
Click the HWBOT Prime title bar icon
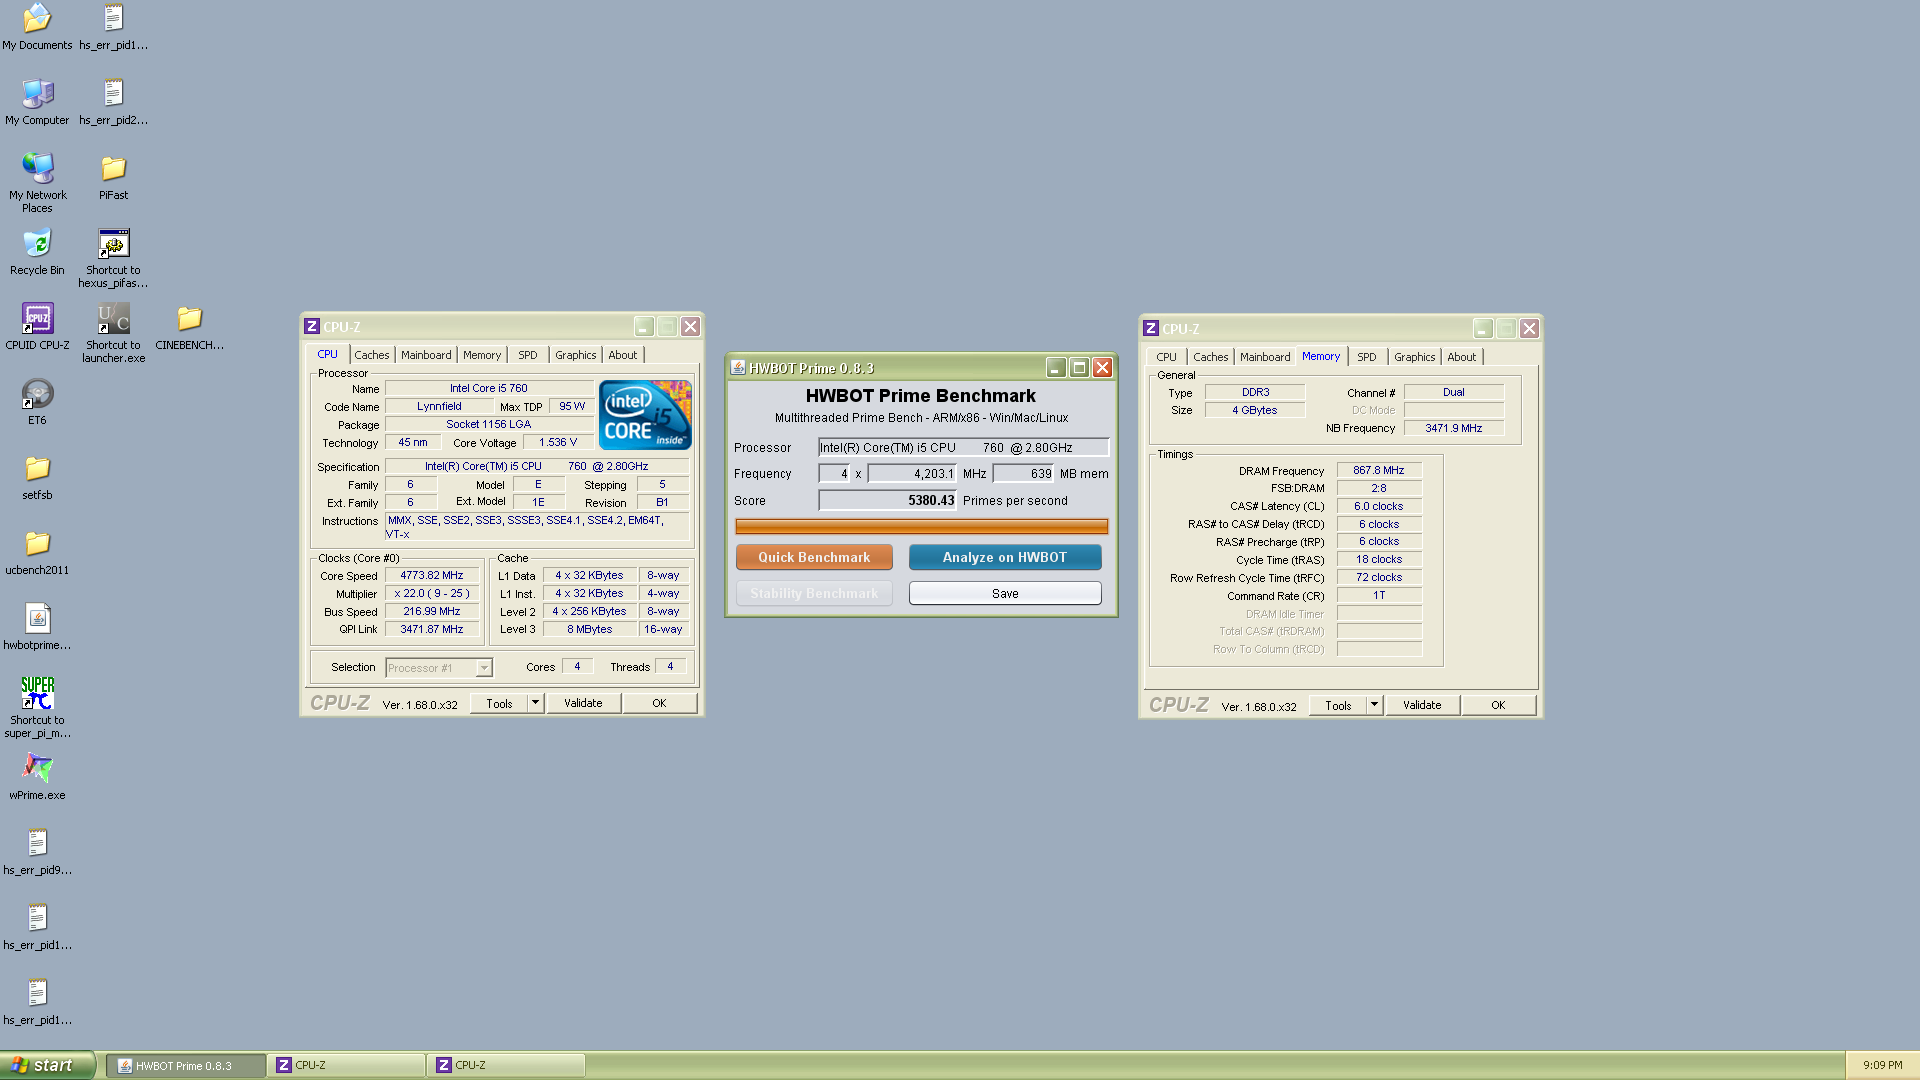pos(738,368)
